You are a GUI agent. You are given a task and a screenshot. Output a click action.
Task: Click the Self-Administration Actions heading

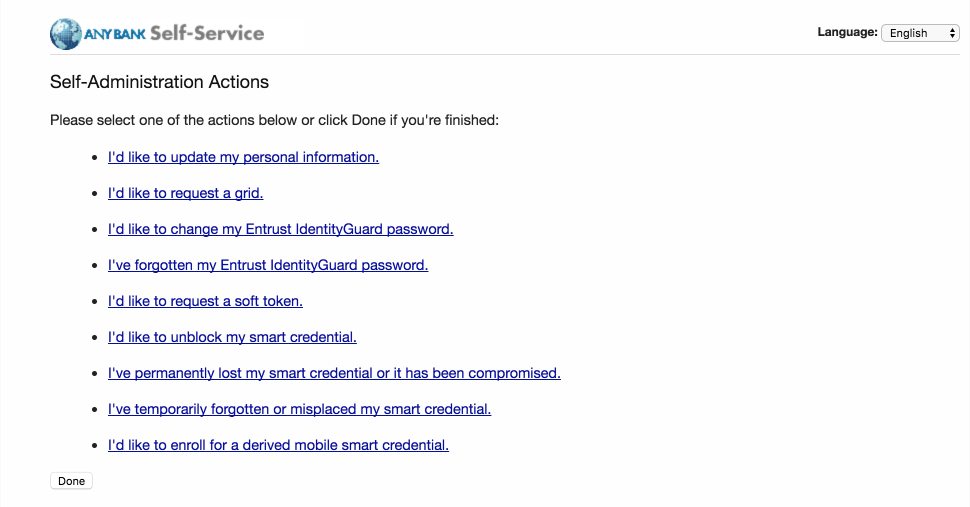point(160,82)
